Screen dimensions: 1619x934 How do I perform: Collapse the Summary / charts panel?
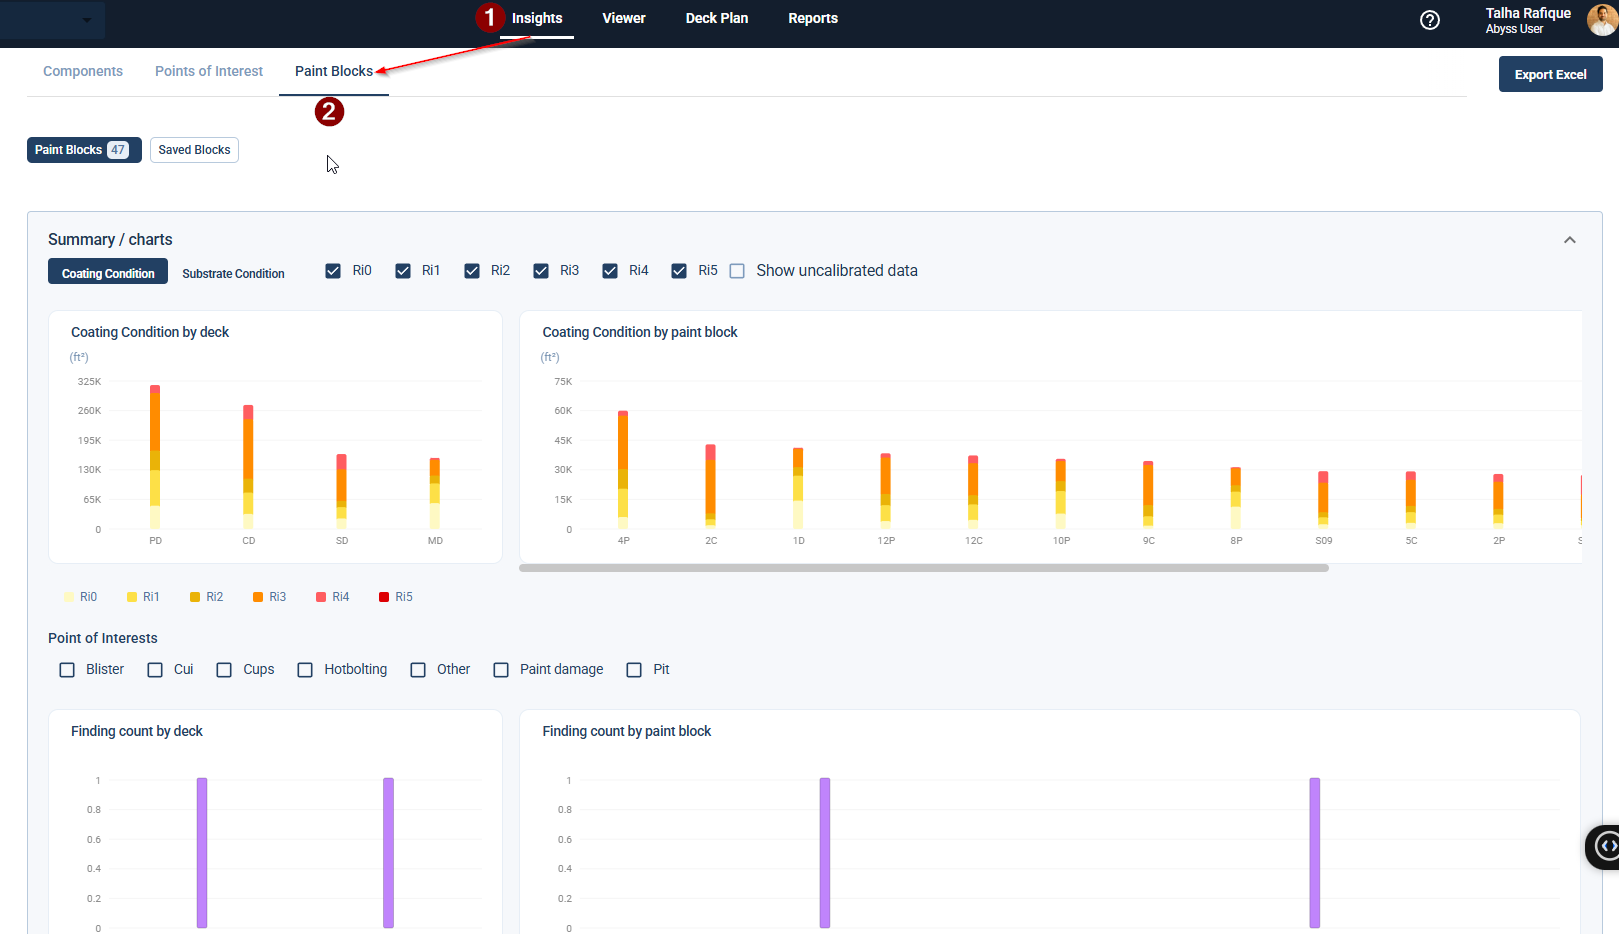click(x=1569, y=240)
